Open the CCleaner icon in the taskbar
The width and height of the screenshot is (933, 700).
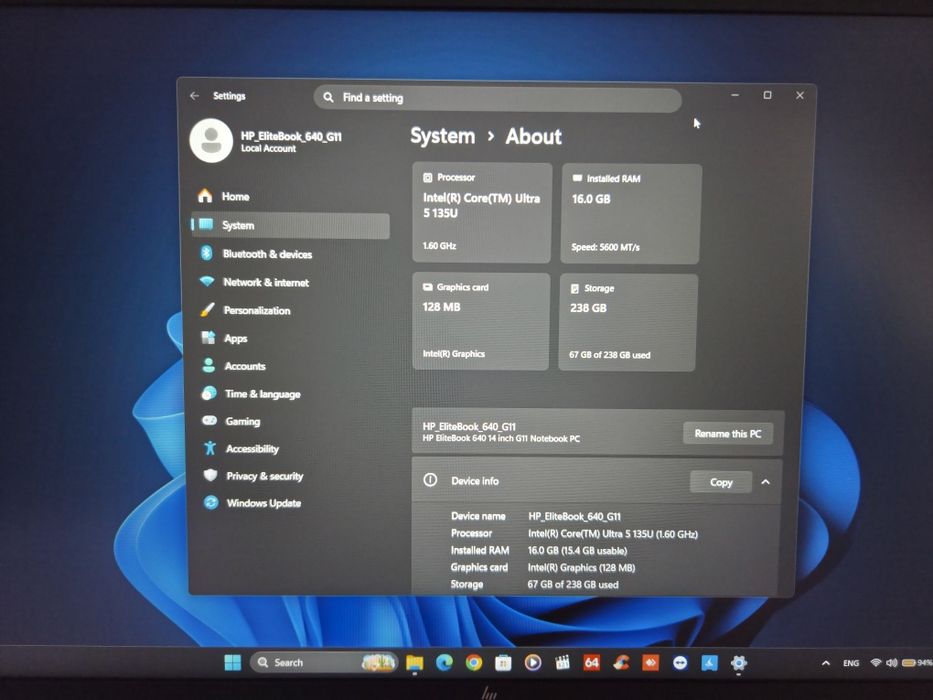621,662
